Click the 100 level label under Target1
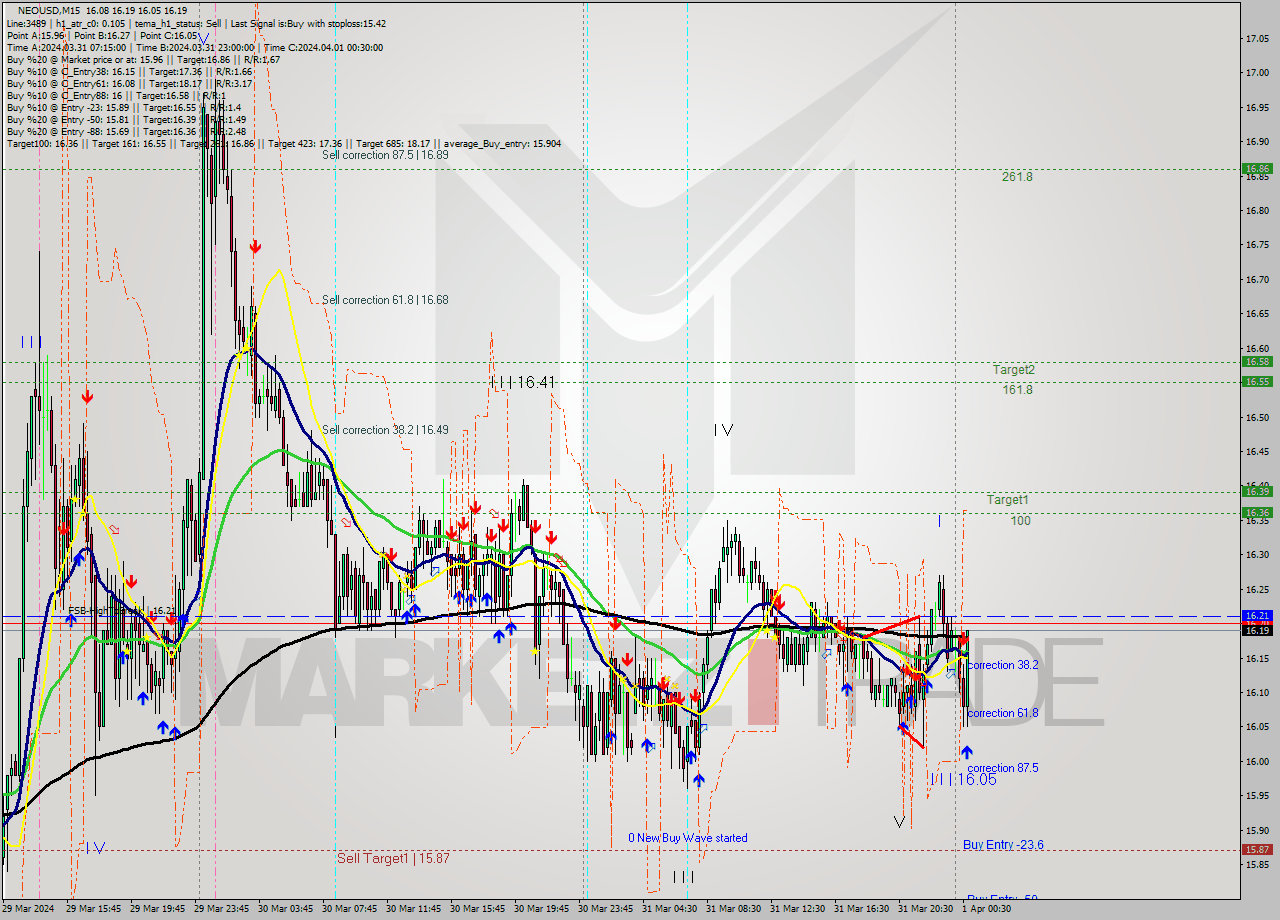The image size is (1280, 920). pos(1020,521)
